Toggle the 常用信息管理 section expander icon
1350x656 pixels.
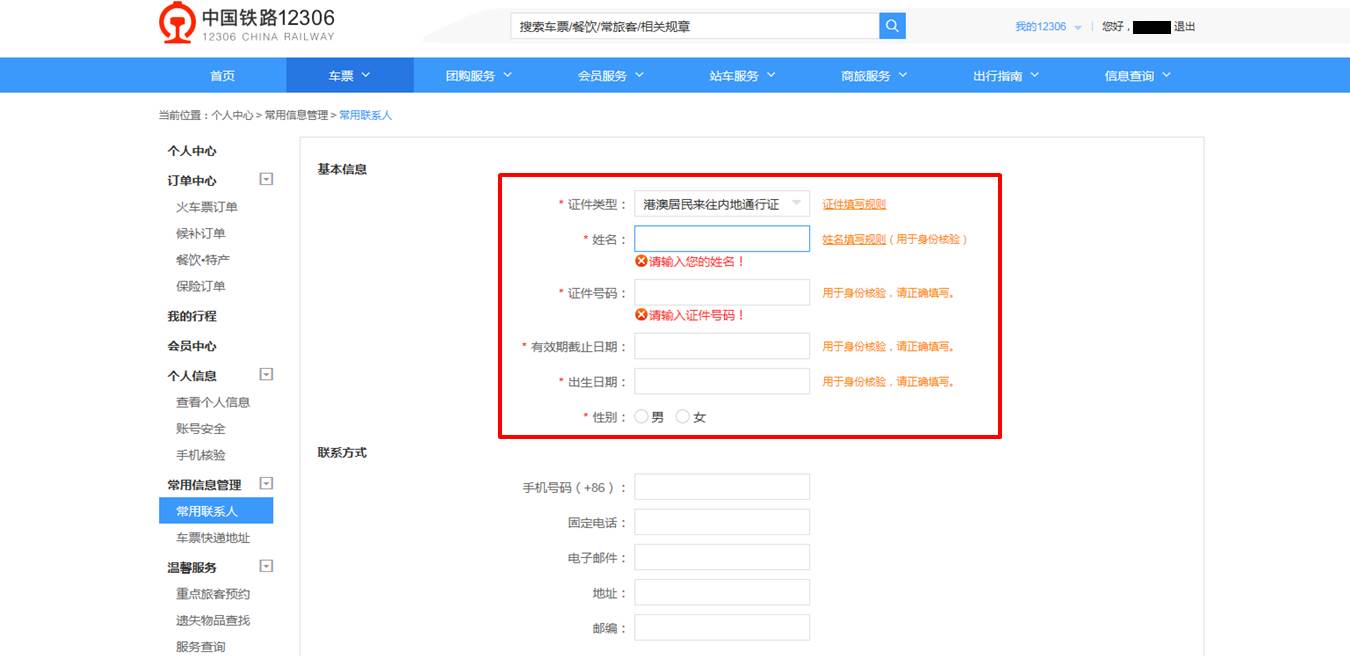(x=266, y=484)
